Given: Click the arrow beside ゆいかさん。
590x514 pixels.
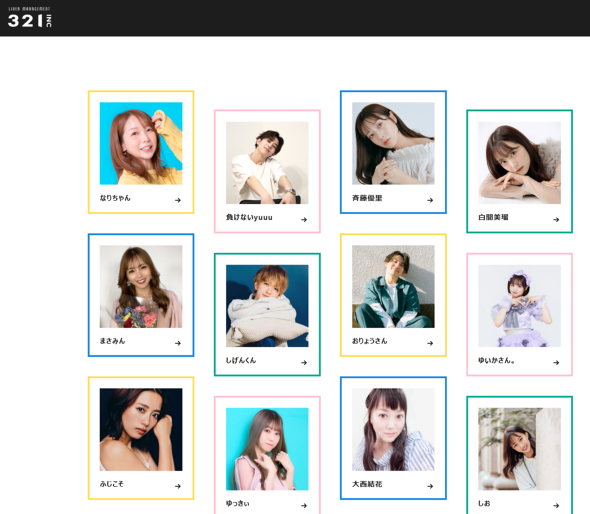Looking at the screenshot, I should [x=556, y=363].
